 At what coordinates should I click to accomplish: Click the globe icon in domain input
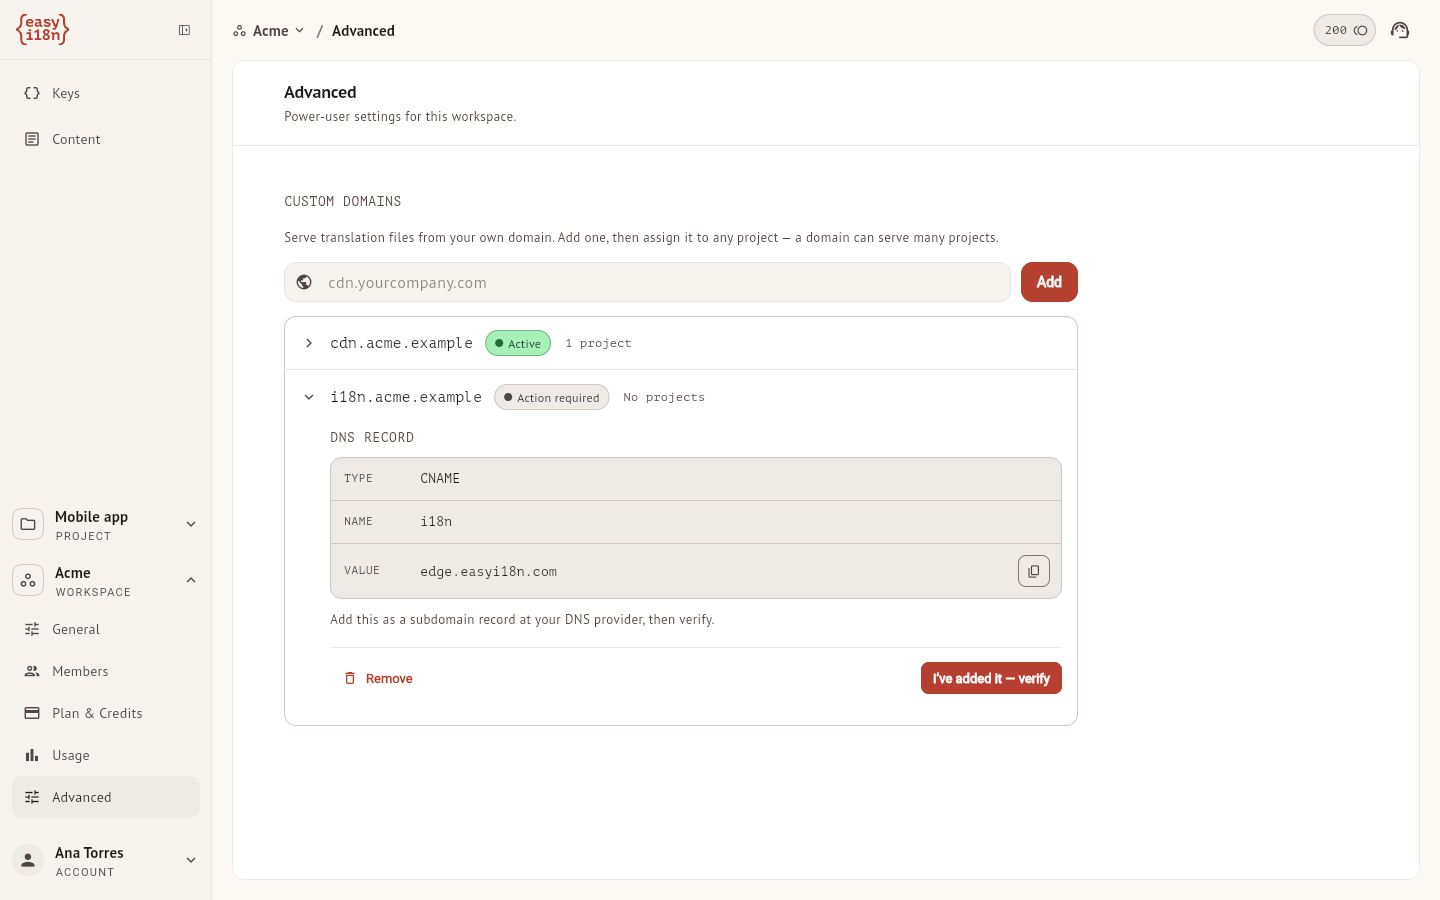tap(304, 282)
